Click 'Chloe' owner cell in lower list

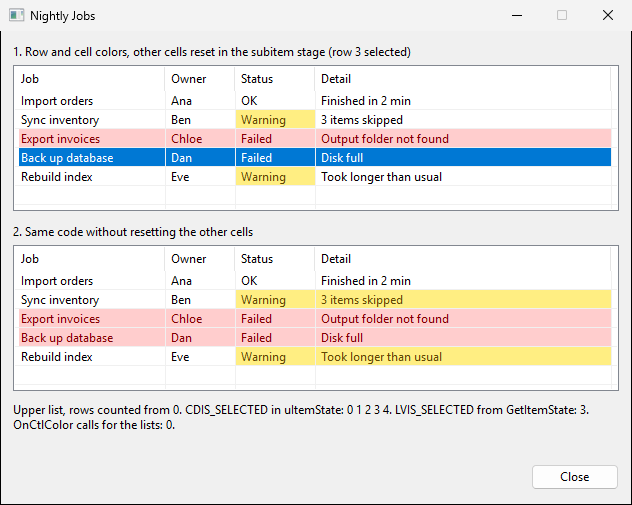(x=200, y=319)
